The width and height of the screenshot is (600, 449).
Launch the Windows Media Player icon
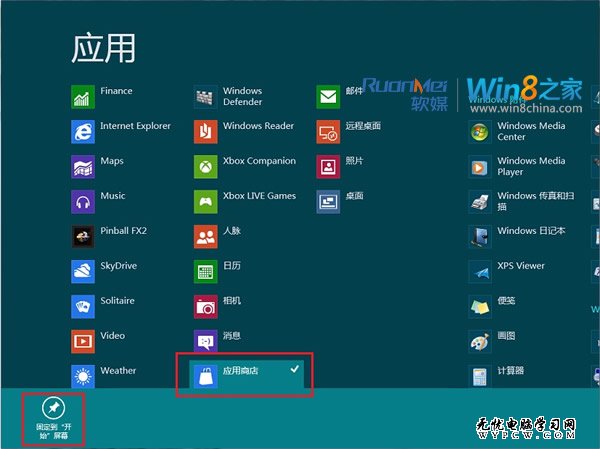[x=480, y=167]
